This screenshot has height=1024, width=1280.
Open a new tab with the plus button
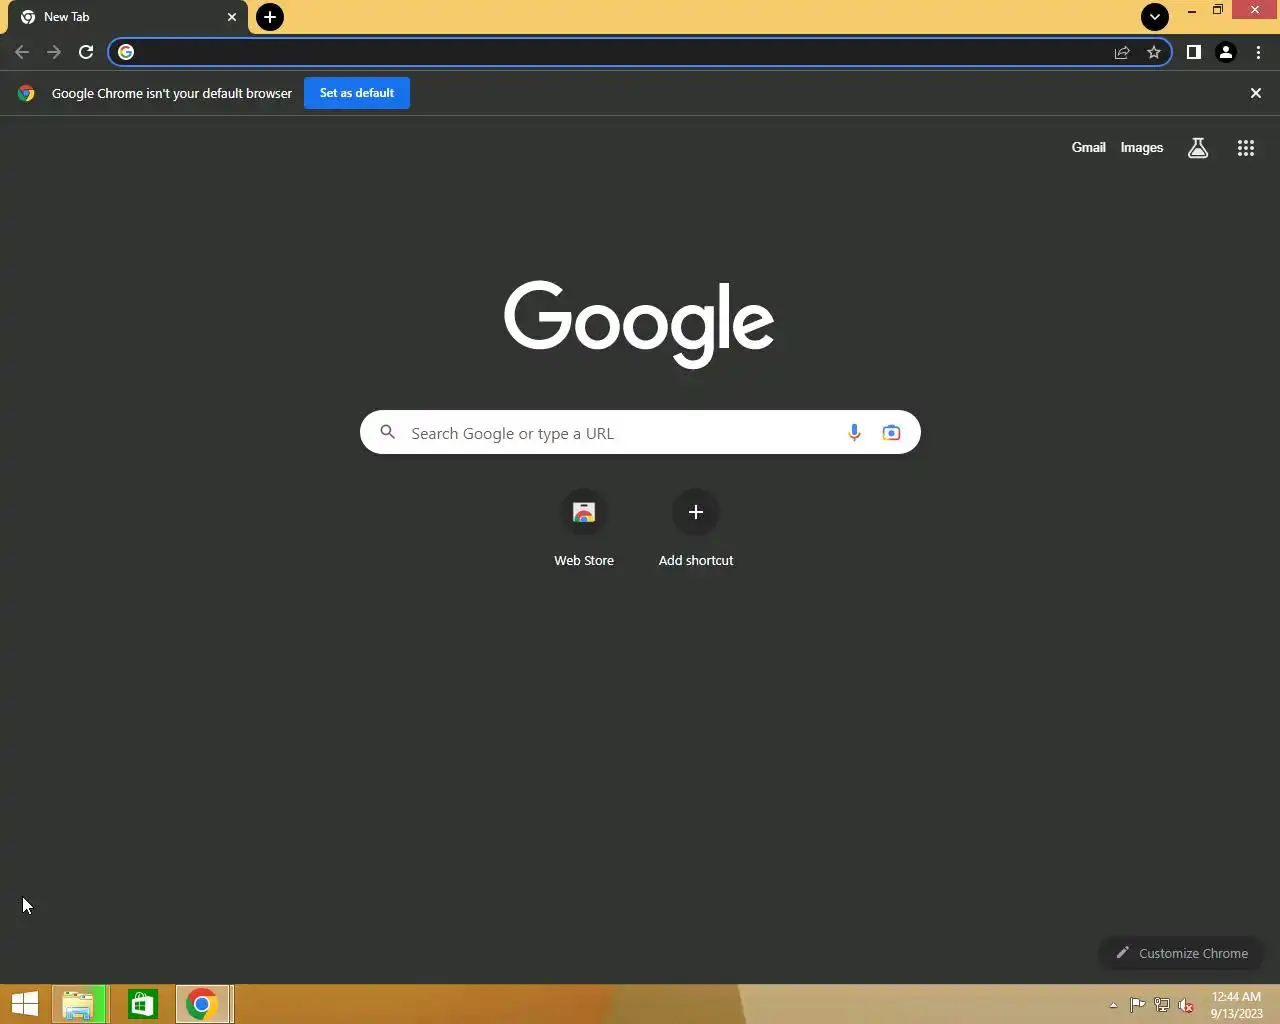coord(270,17)
